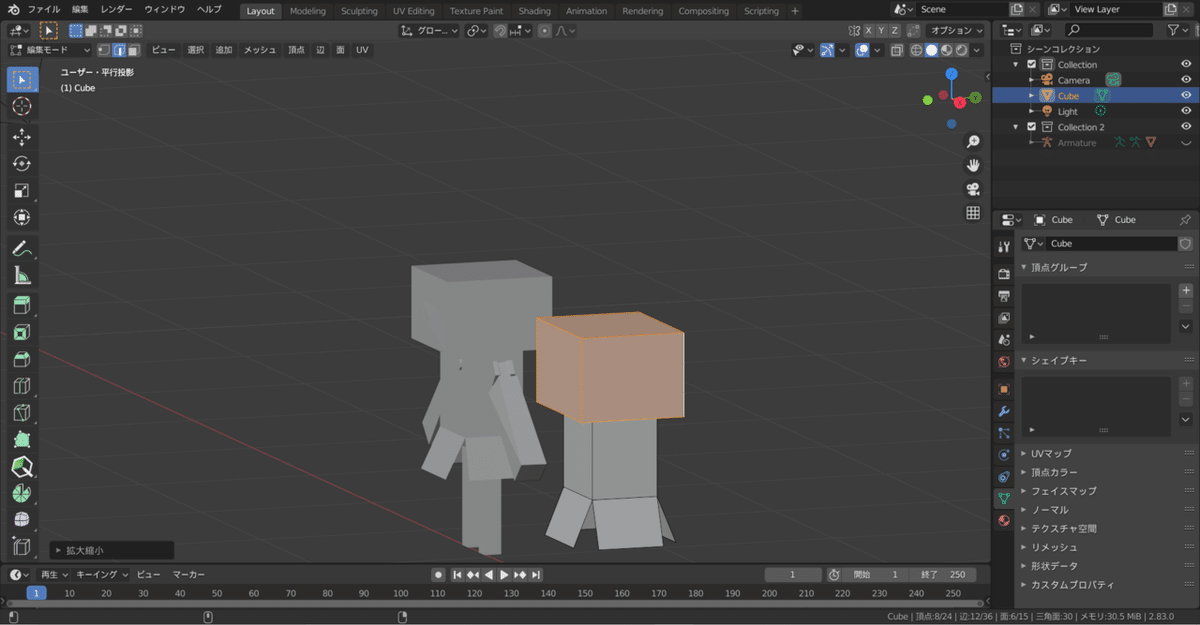Open the shading options dropdown arrow
This screenshot has height=625, width=1200.
(977, 50)
